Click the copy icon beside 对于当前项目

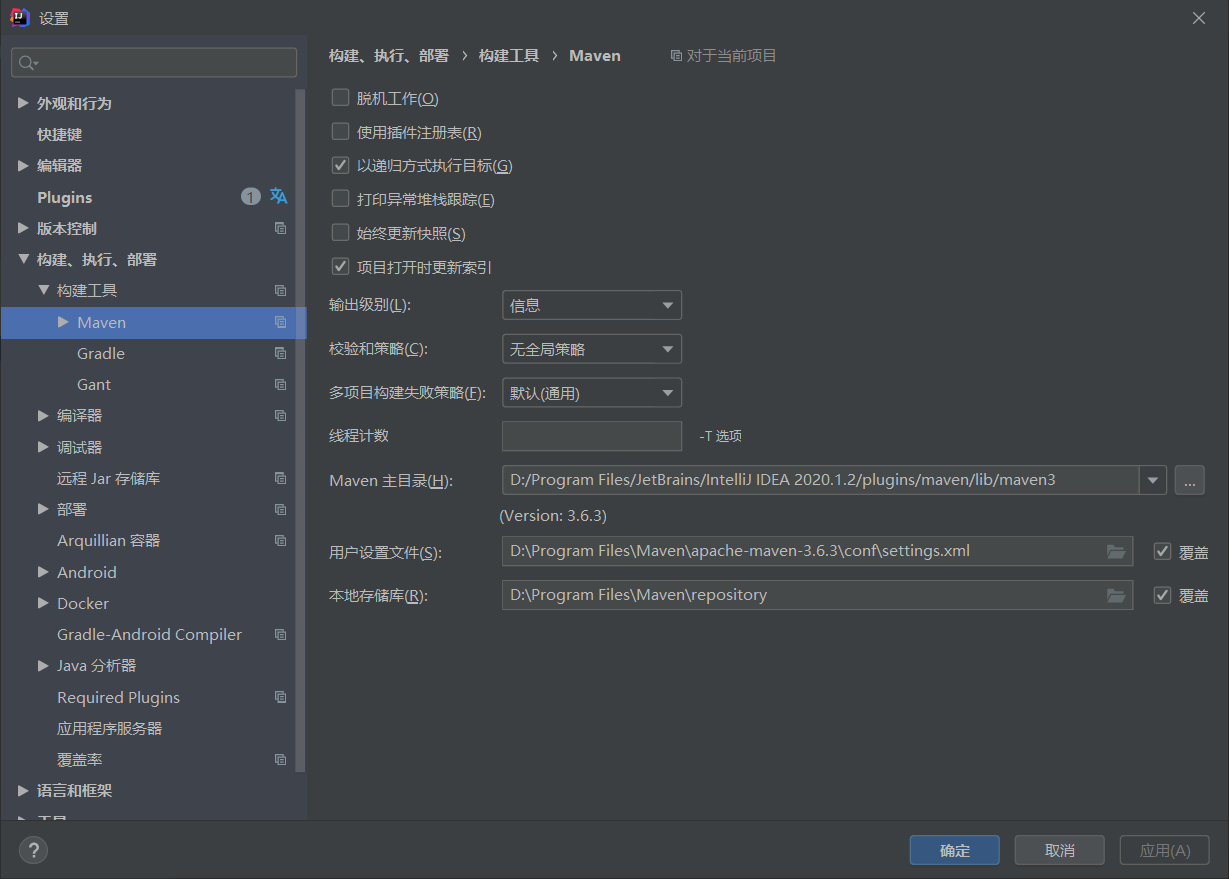[x=676, y=56]
